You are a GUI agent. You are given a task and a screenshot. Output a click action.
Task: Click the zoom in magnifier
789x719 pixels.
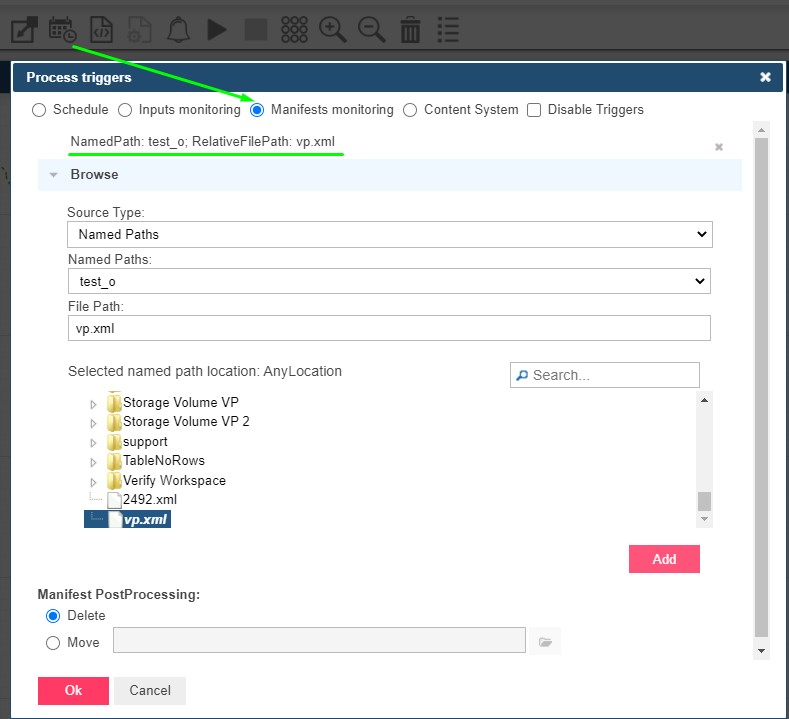pyautogui.click(x=333, y=29)
